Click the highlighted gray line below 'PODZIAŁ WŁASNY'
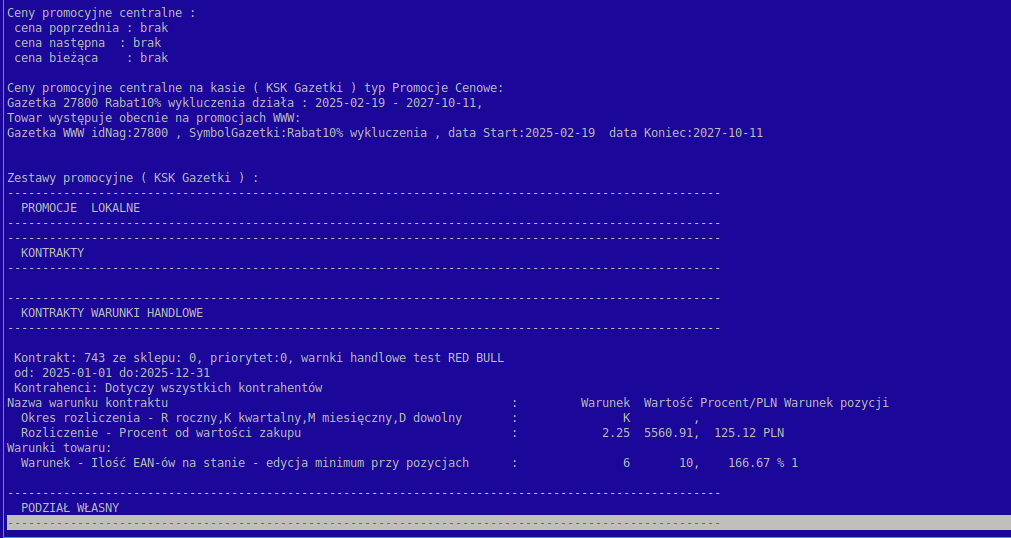1011x538 pixels. [505, 523]
